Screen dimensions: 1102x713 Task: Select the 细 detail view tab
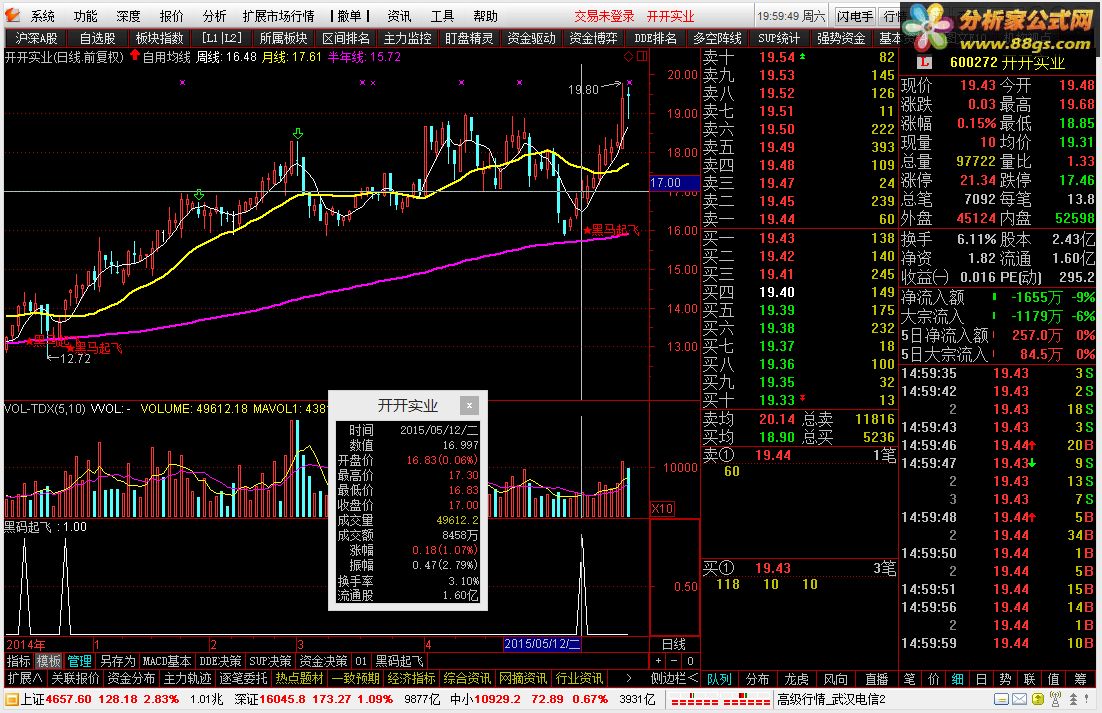(x=957, y=679)
